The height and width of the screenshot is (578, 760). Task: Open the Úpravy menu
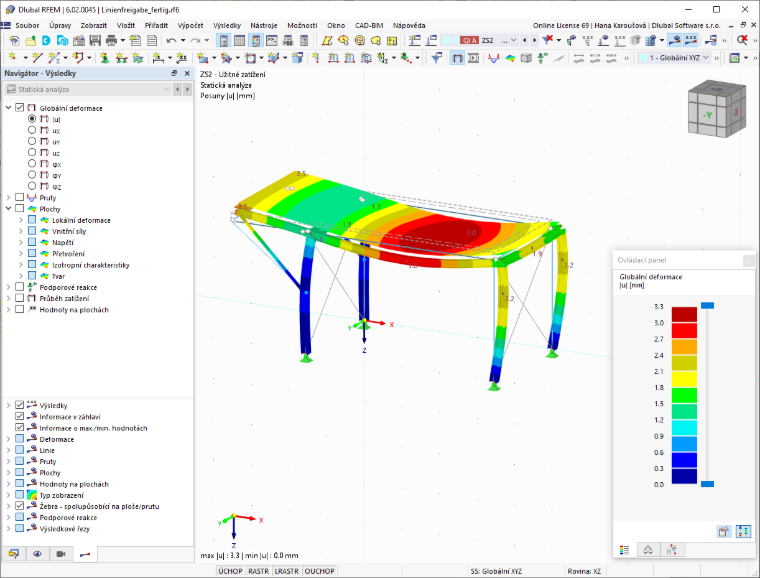60,25
